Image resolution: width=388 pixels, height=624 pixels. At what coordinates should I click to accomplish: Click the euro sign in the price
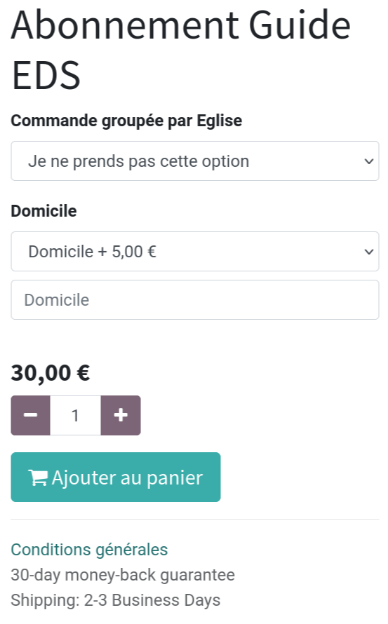point(83,373)
